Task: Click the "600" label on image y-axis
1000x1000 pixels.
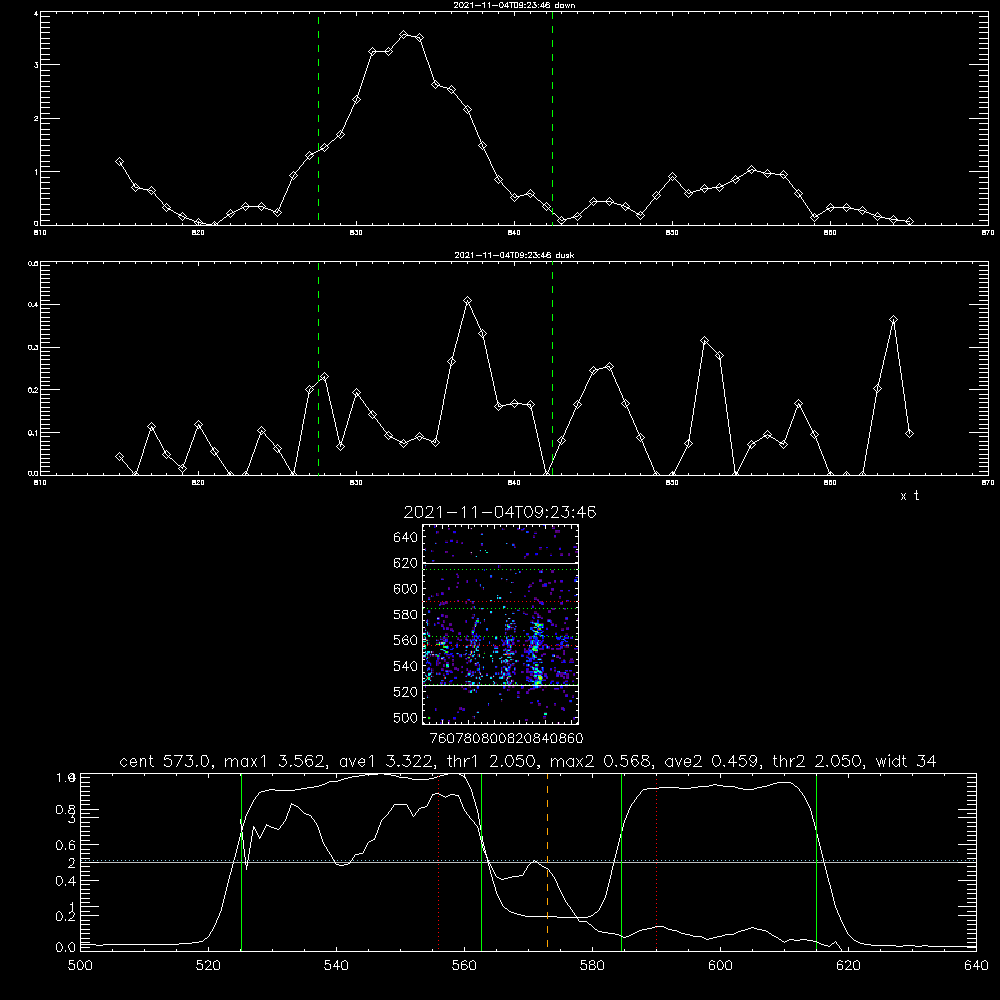Action: [406, 589]
